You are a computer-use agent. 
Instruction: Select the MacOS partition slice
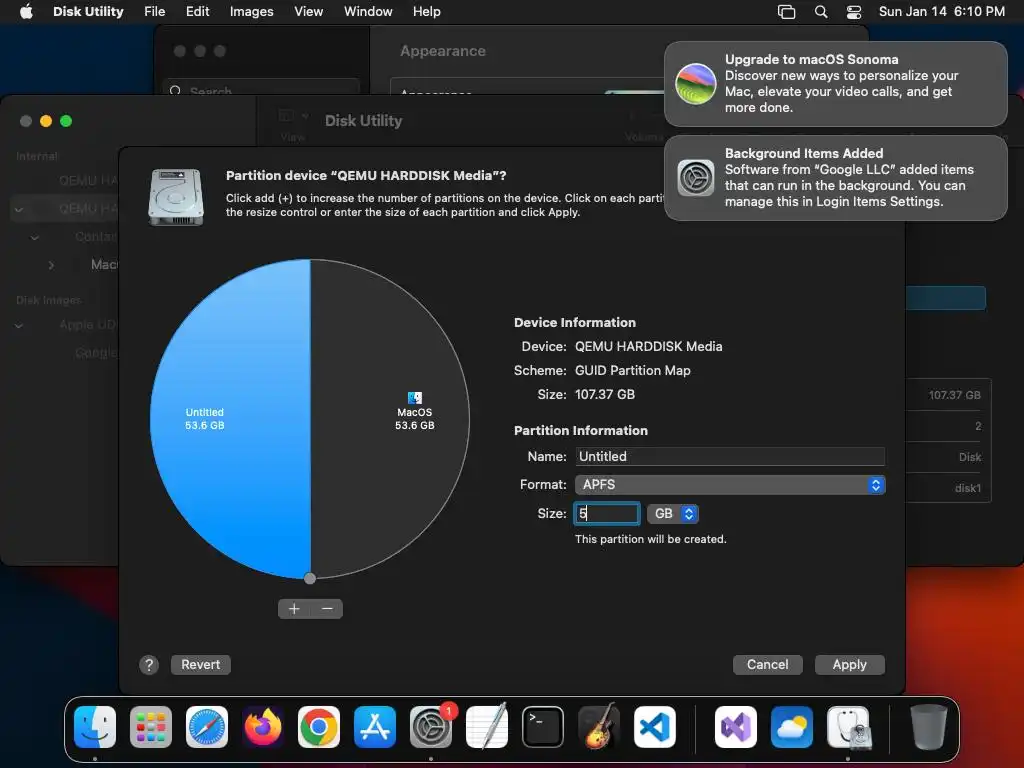point(390,419)
